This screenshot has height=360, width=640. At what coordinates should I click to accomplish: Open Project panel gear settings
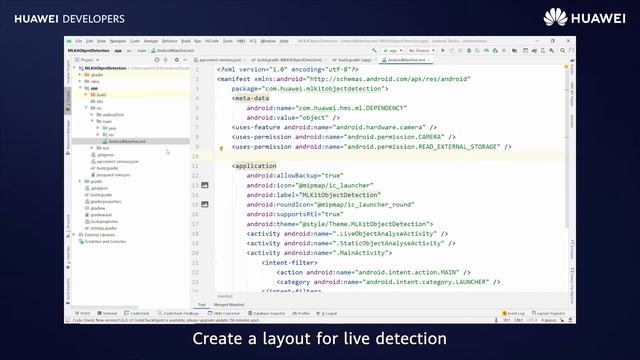177,60
